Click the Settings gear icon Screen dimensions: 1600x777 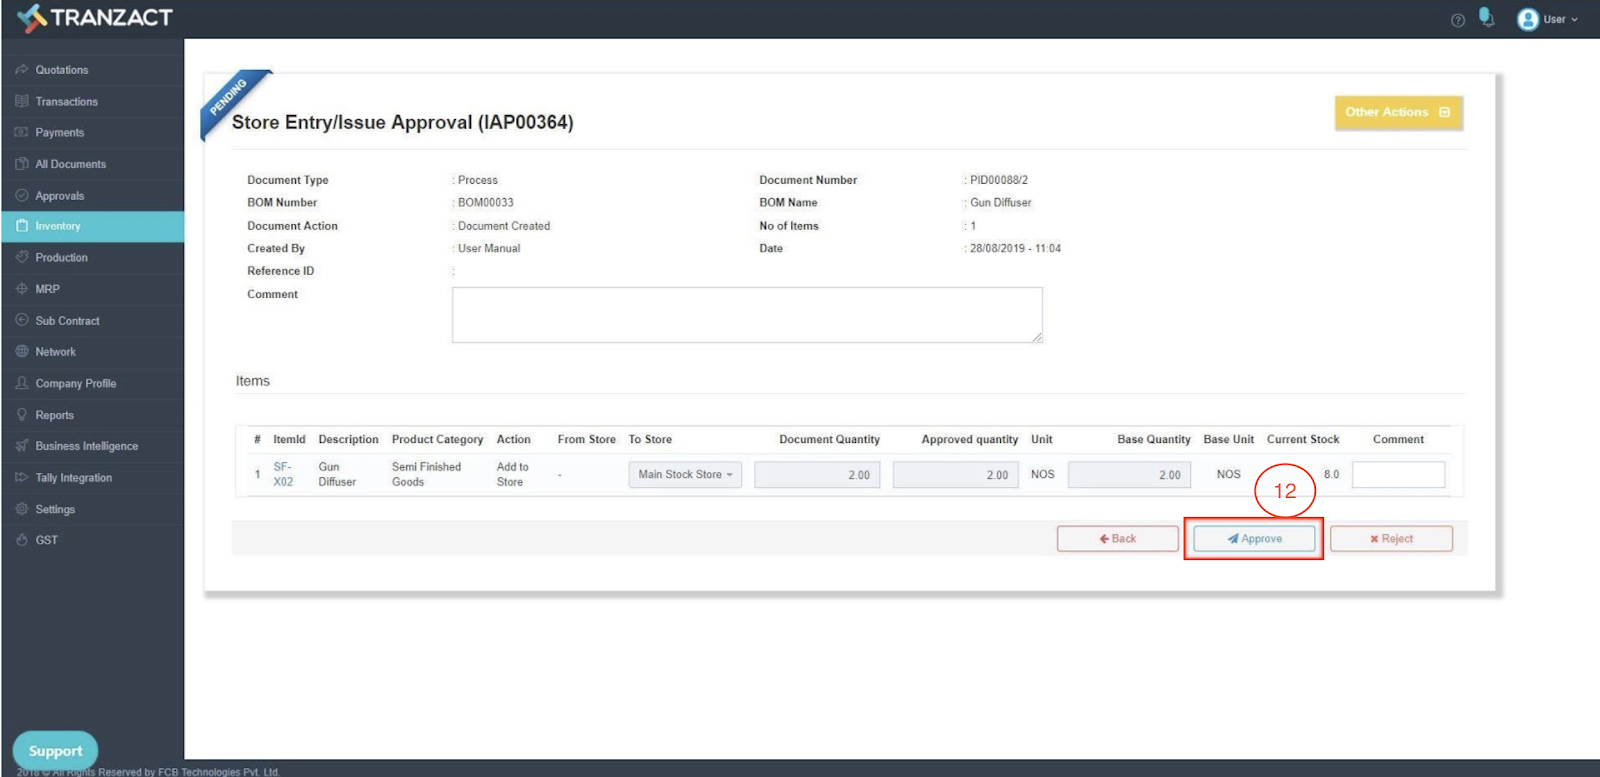[22, 509]
